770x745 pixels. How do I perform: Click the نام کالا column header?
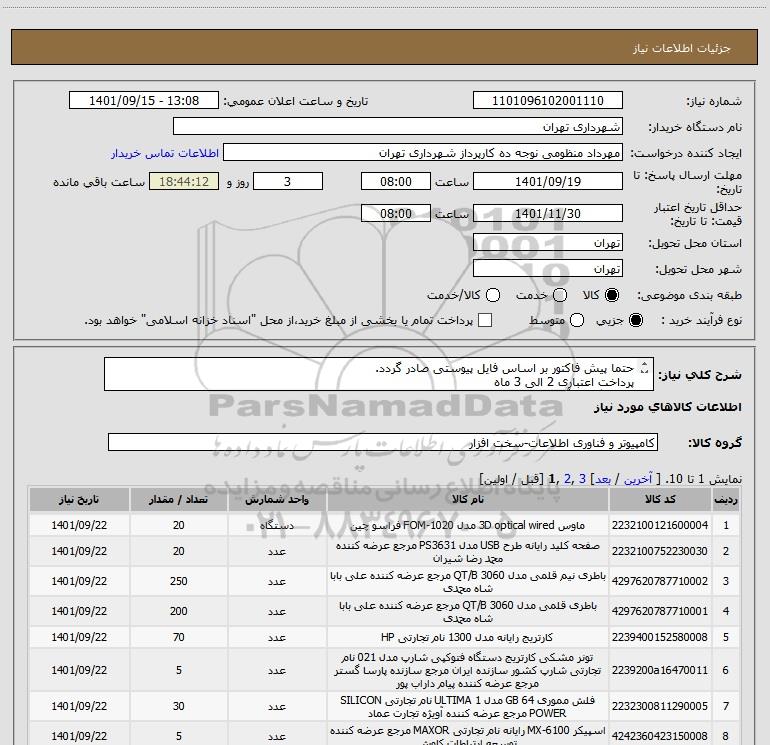click(468, 499)
